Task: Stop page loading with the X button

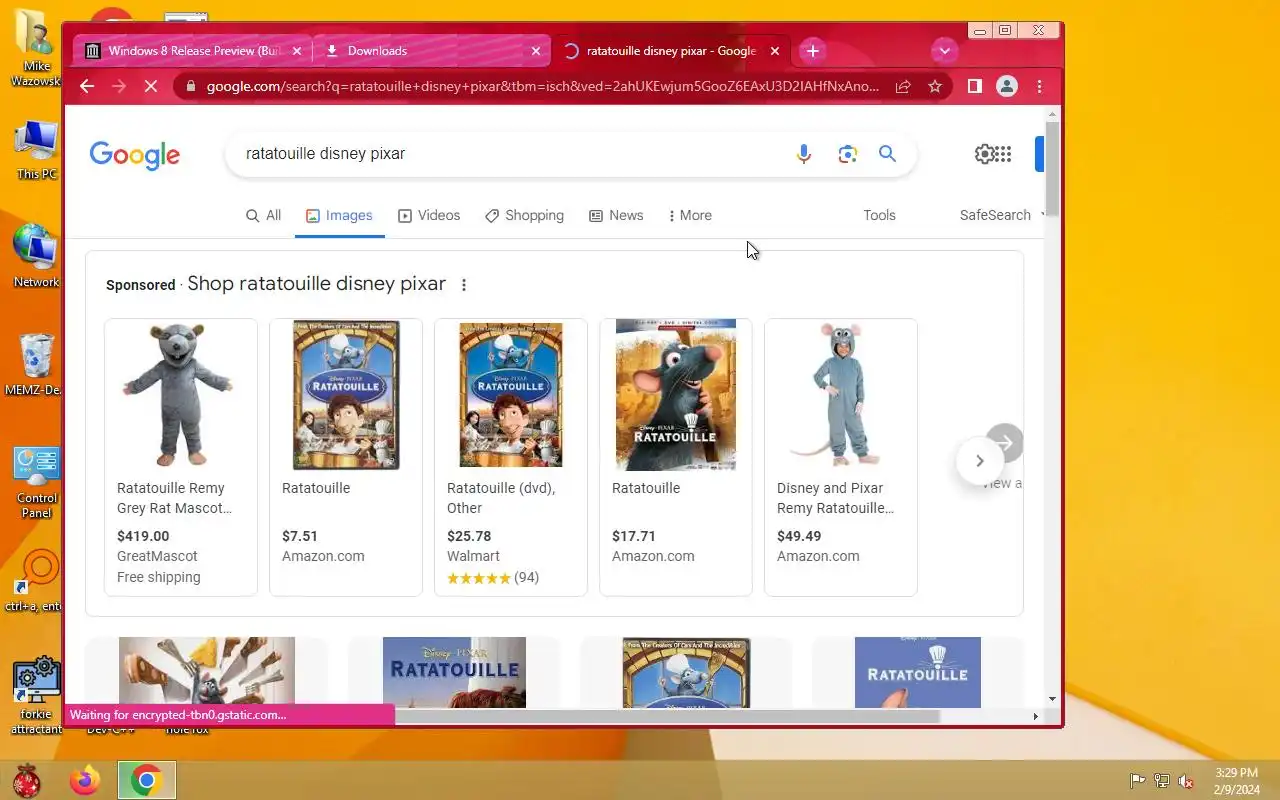Action: tap(151, 86)
